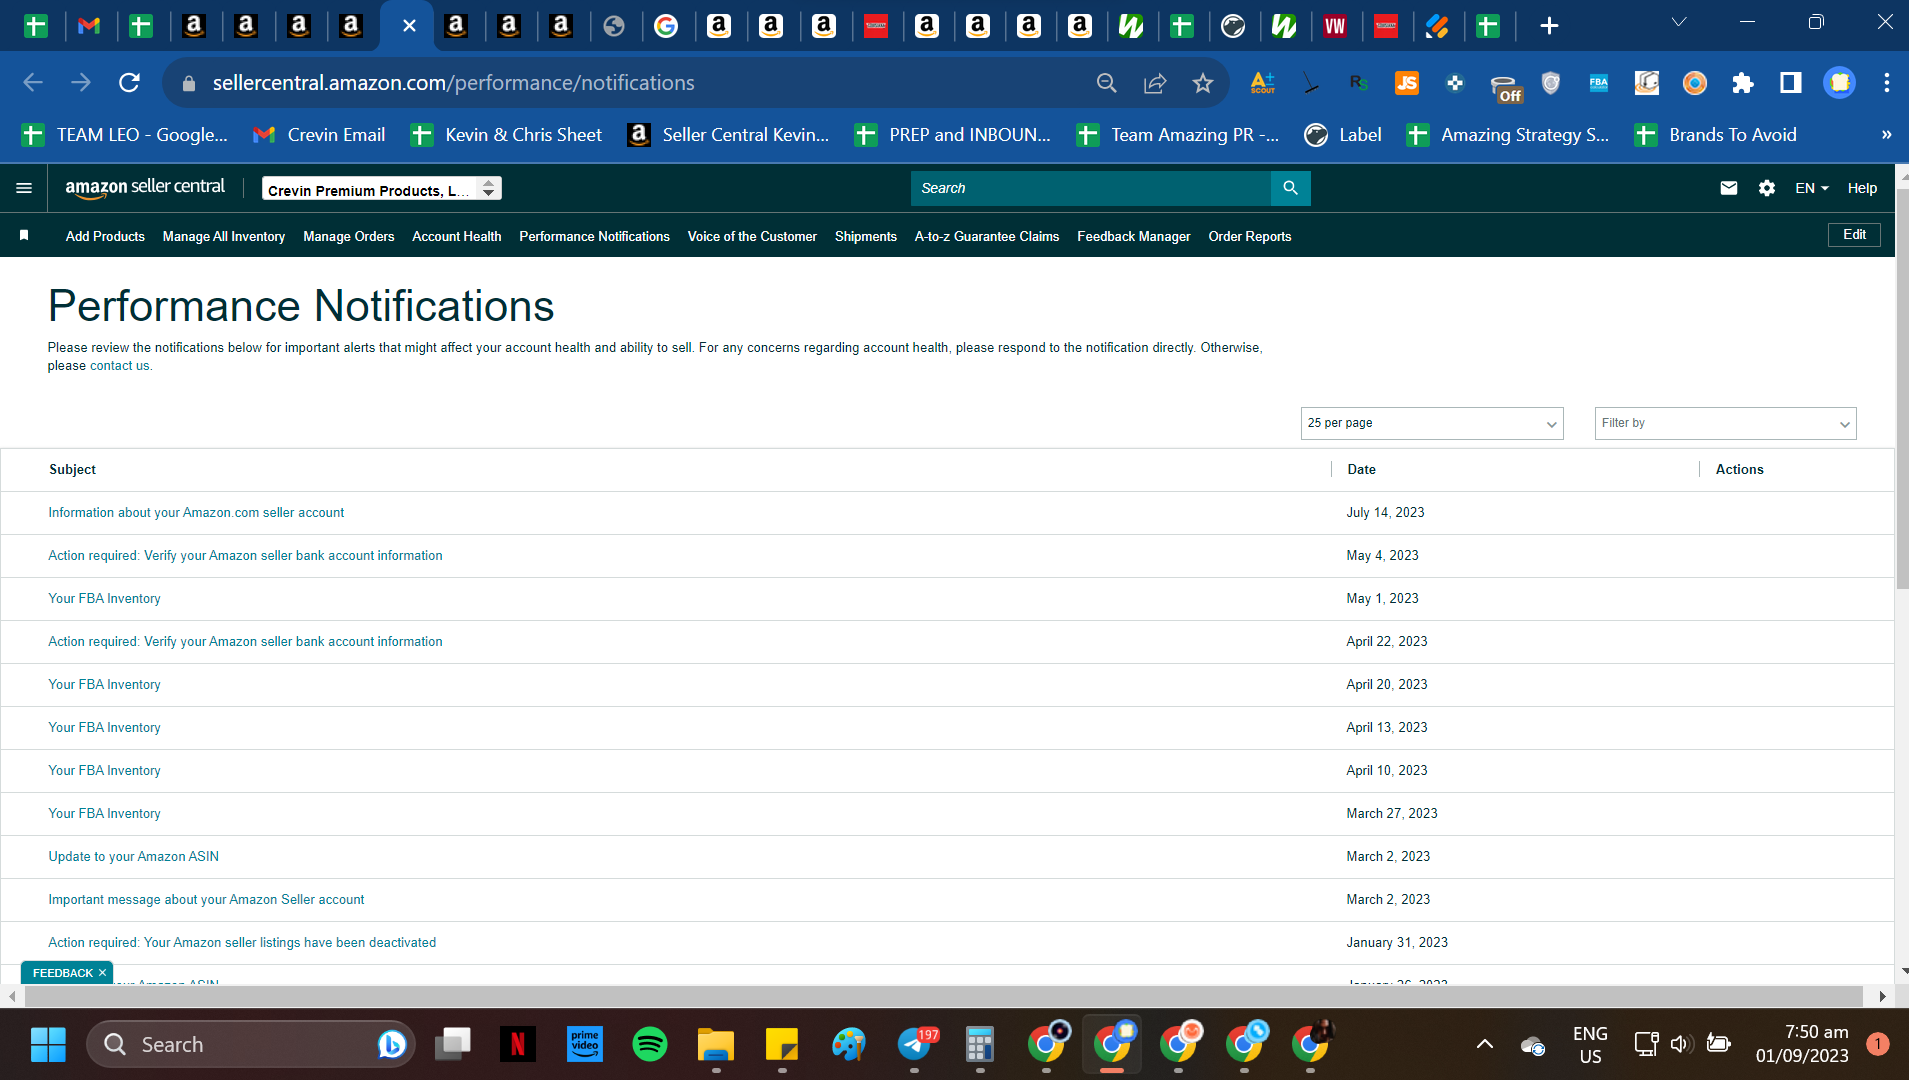Open the Seller Central hamburger menu
Viewport: 1909px width, 1080px height.
pyautogui.click(x=24, y=188)
